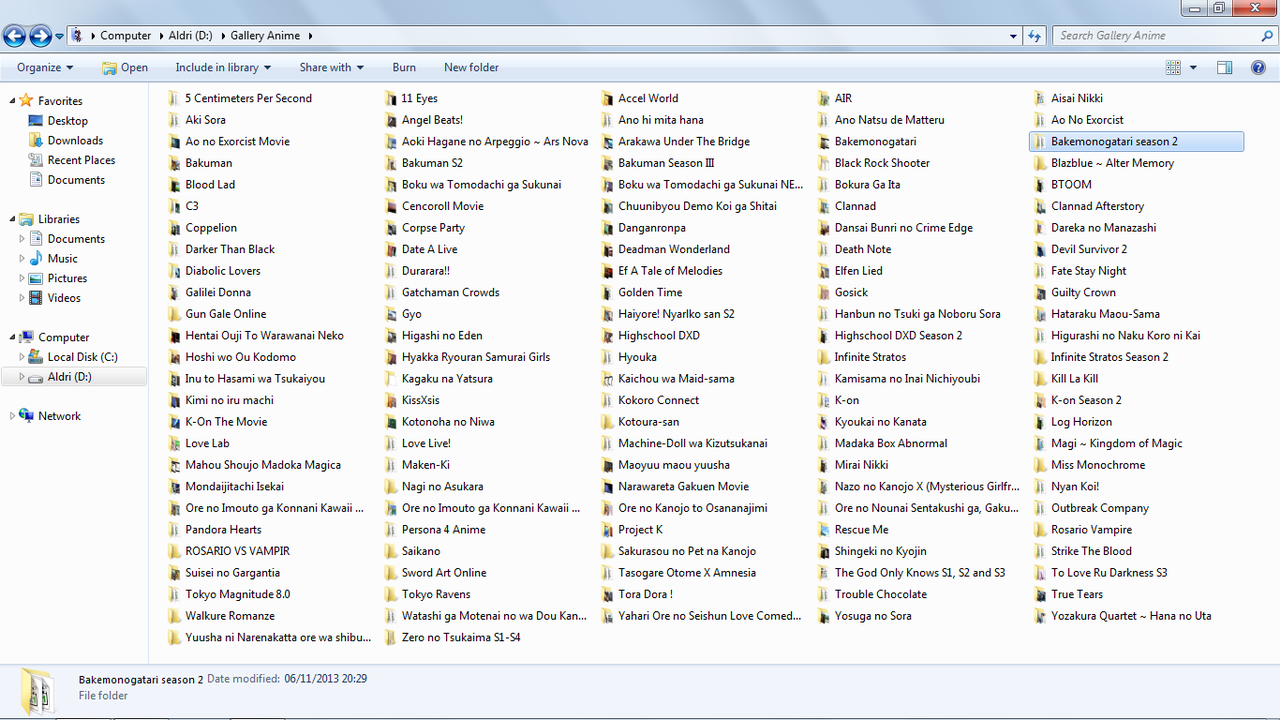Select the Kill La Kill folder icon
This screenshot has width=1280, height=720.
(x=1041, y=379)
